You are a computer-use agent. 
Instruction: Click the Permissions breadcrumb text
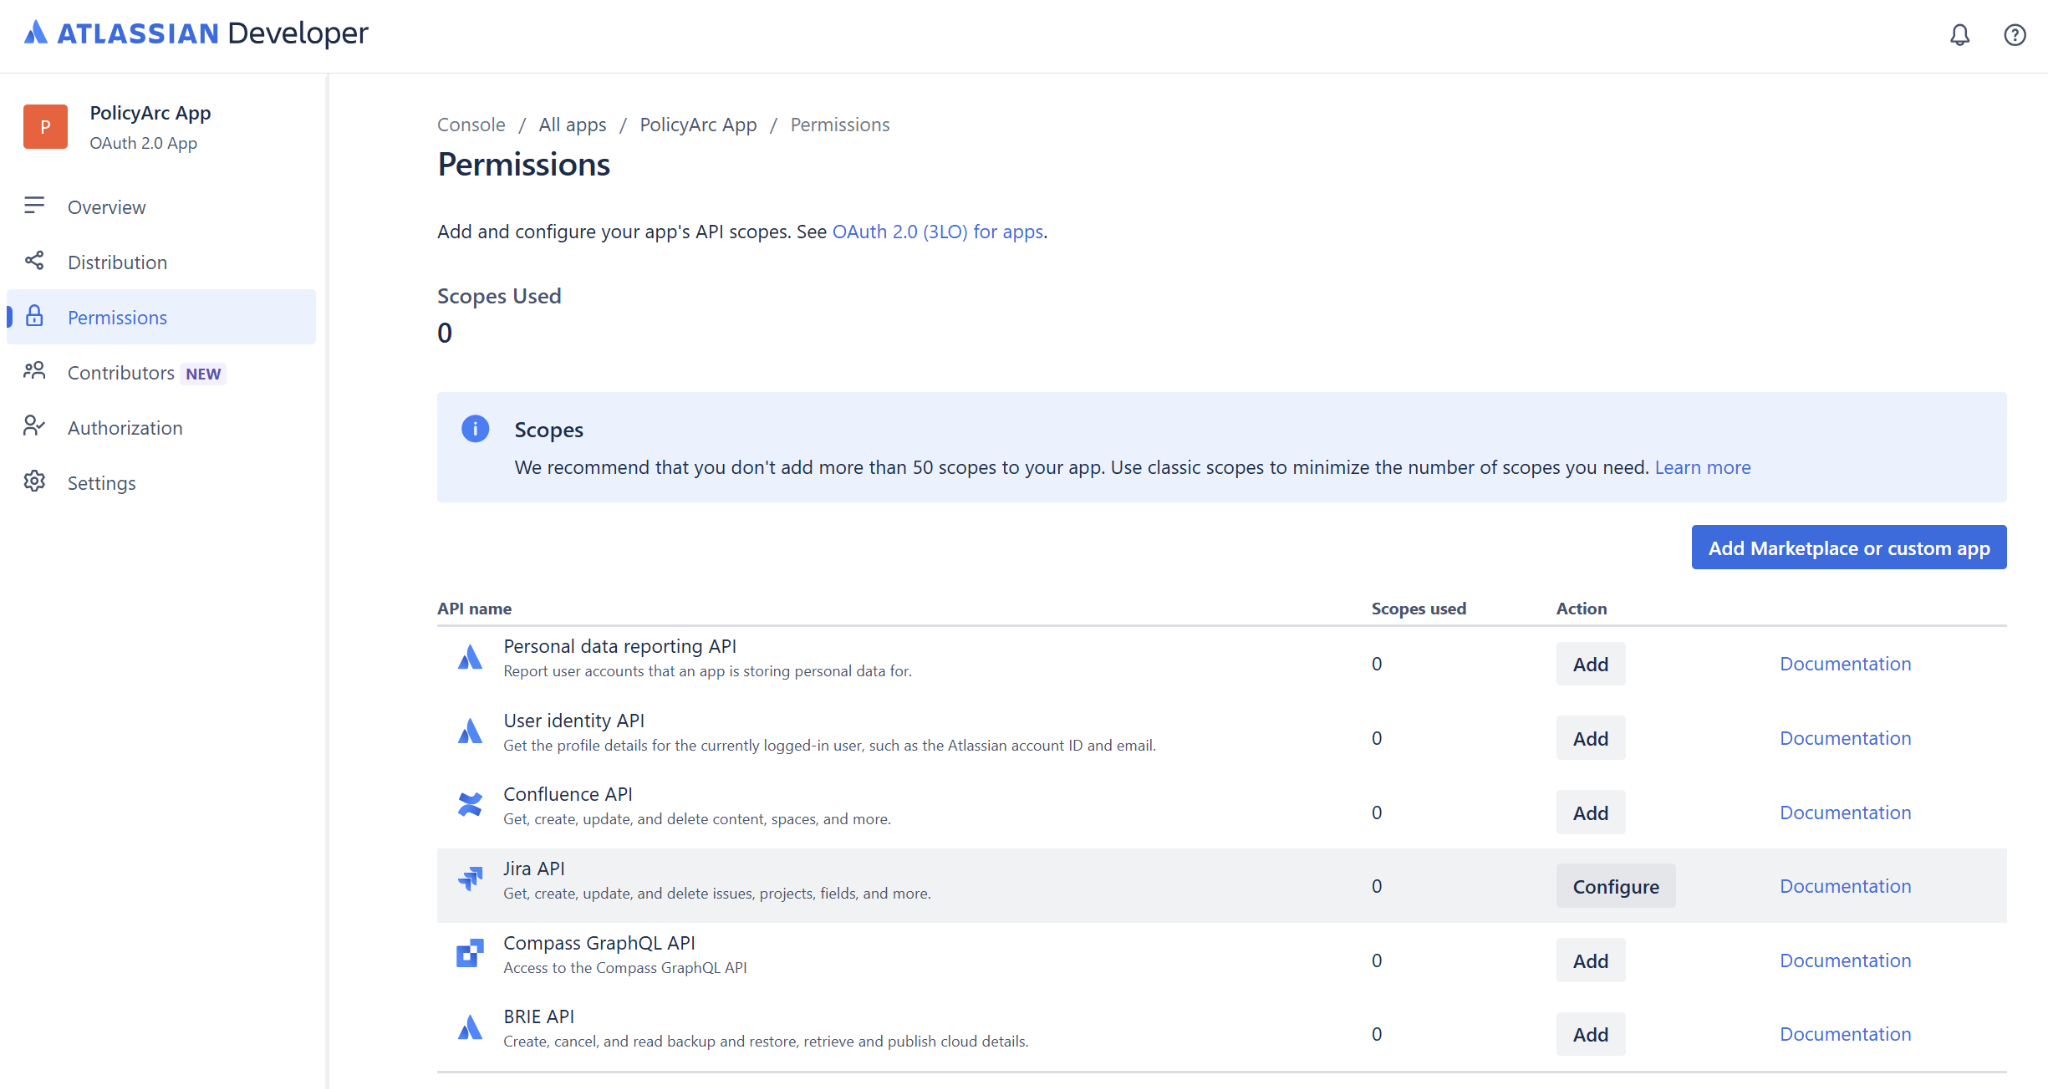[x=839, y=125]
